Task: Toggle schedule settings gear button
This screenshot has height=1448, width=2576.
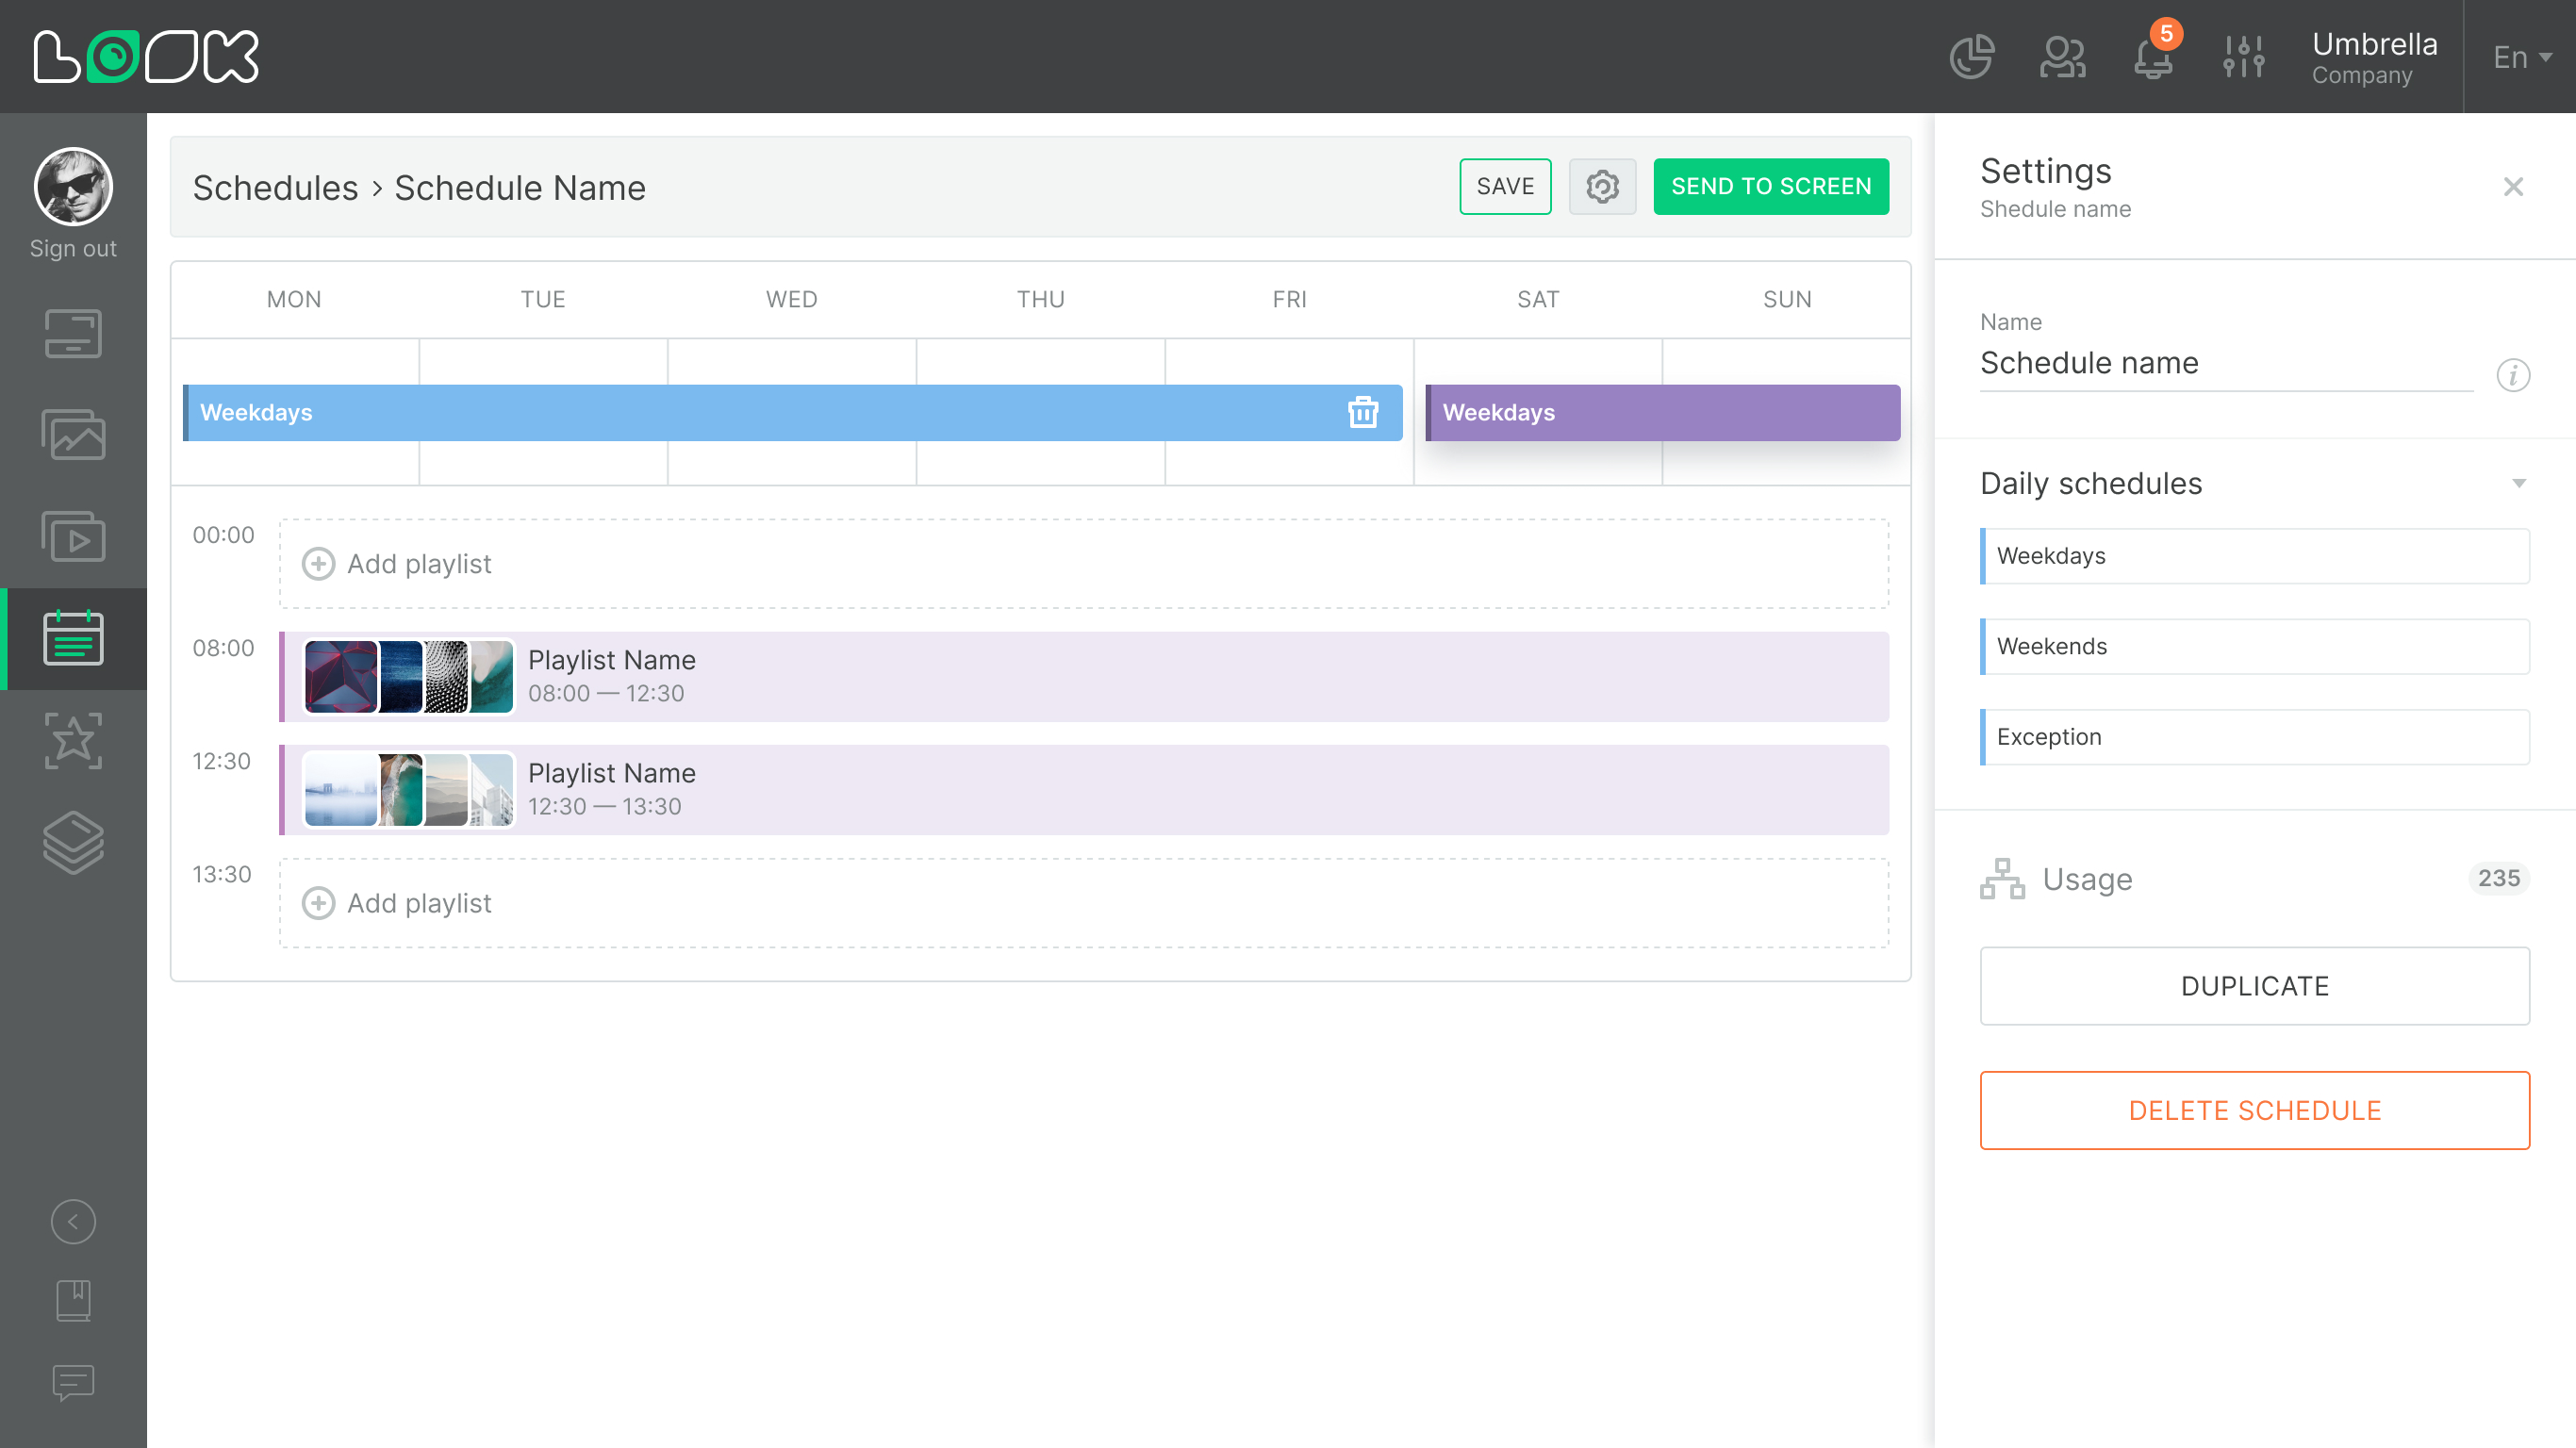Action: pyautogui.click(x=1602, y=187)
